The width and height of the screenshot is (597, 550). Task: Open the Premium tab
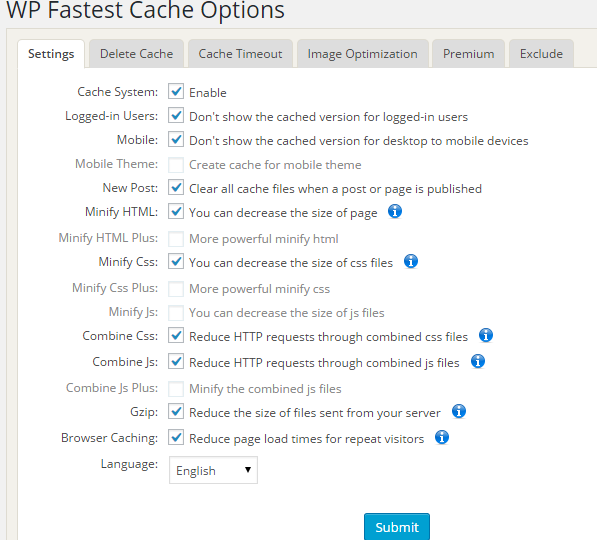468,54
